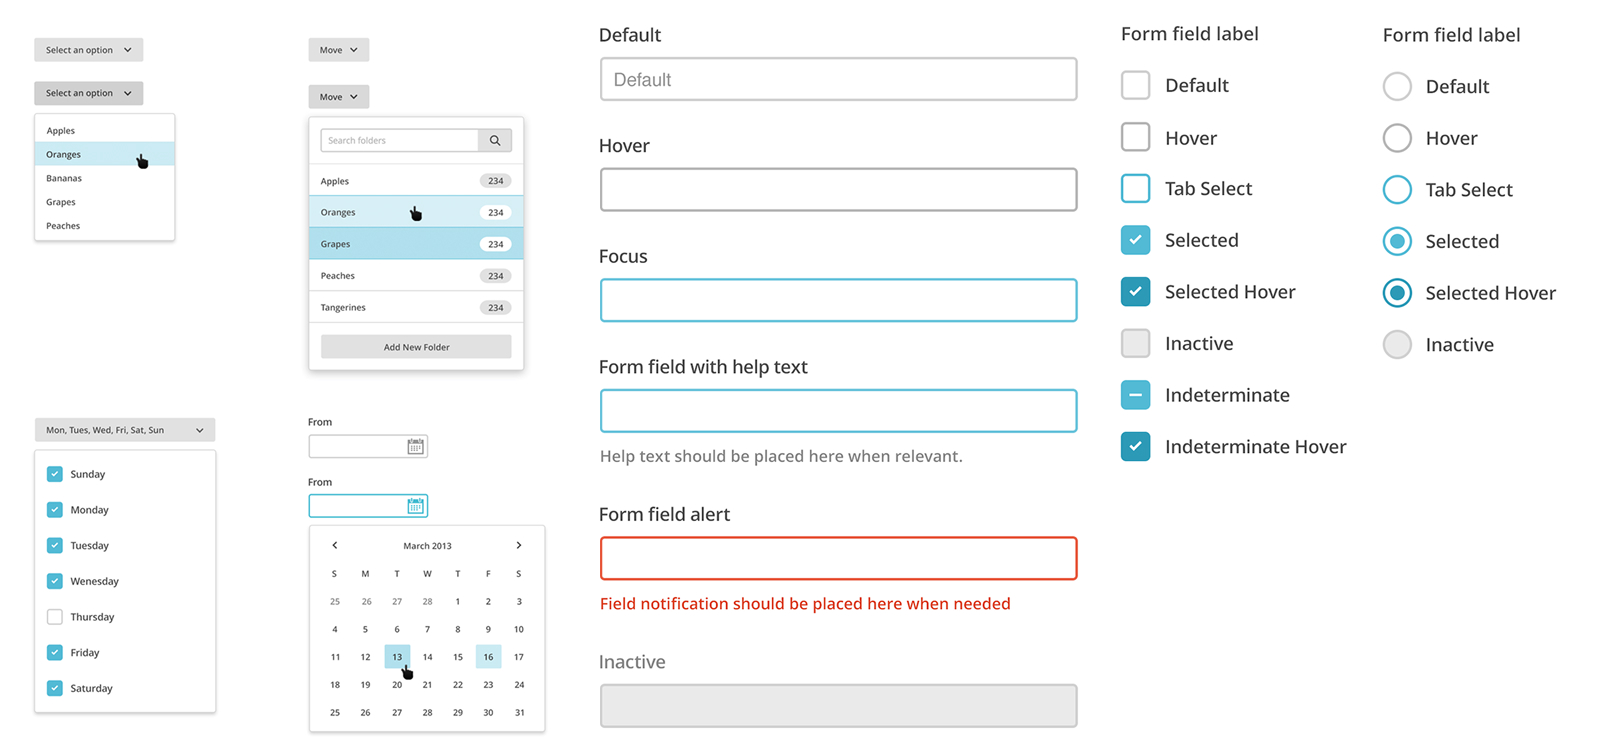Check the Thursday checkbox
Image resolution: width=1600 pixels, height=750 pixels.
click(x=55, y=617)
